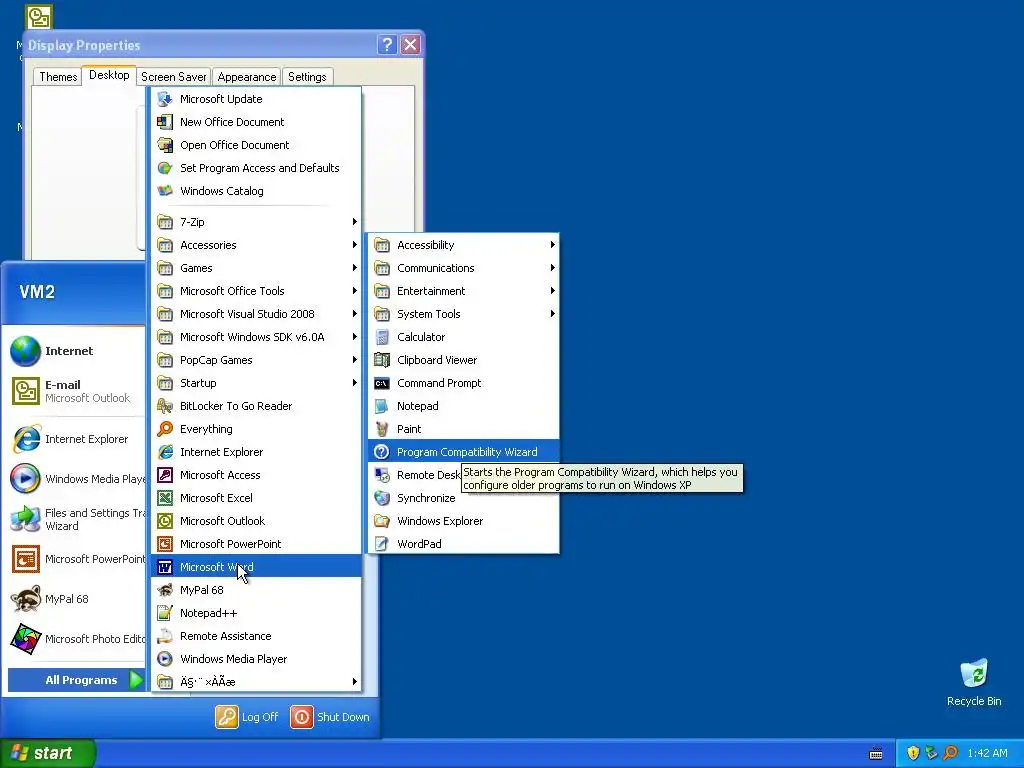This screenshot has height=768, width=1024.
Task: Start Windows Media Player from All Programs list
Action: tap(256, 659)
